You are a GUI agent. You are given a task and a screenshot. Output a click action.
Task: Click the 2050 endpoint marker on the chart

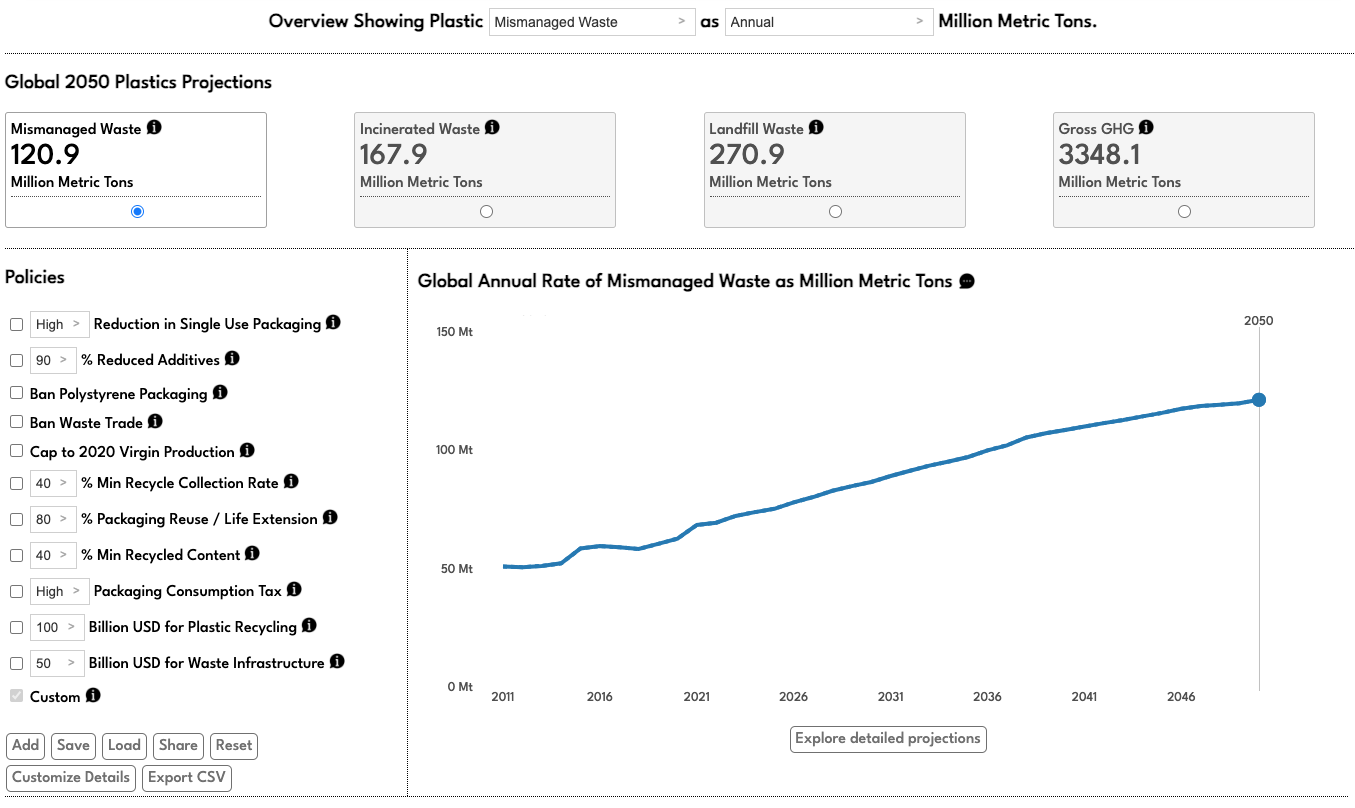(1258, 399)
